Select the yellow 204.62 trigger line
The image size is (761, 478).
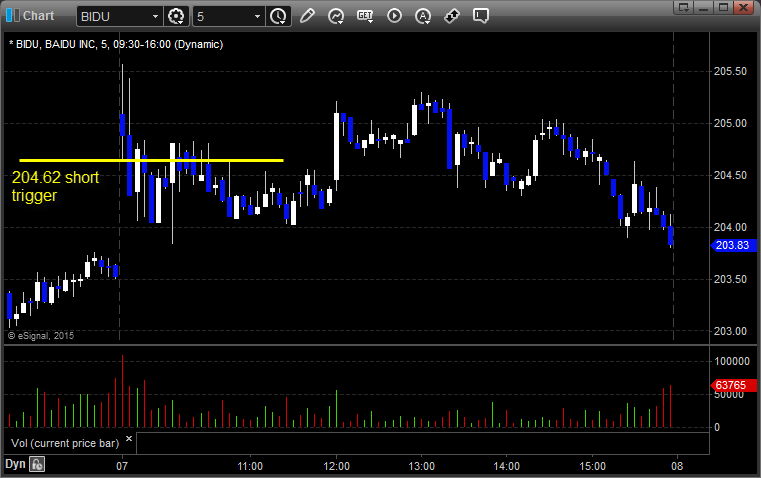point(151,160)
